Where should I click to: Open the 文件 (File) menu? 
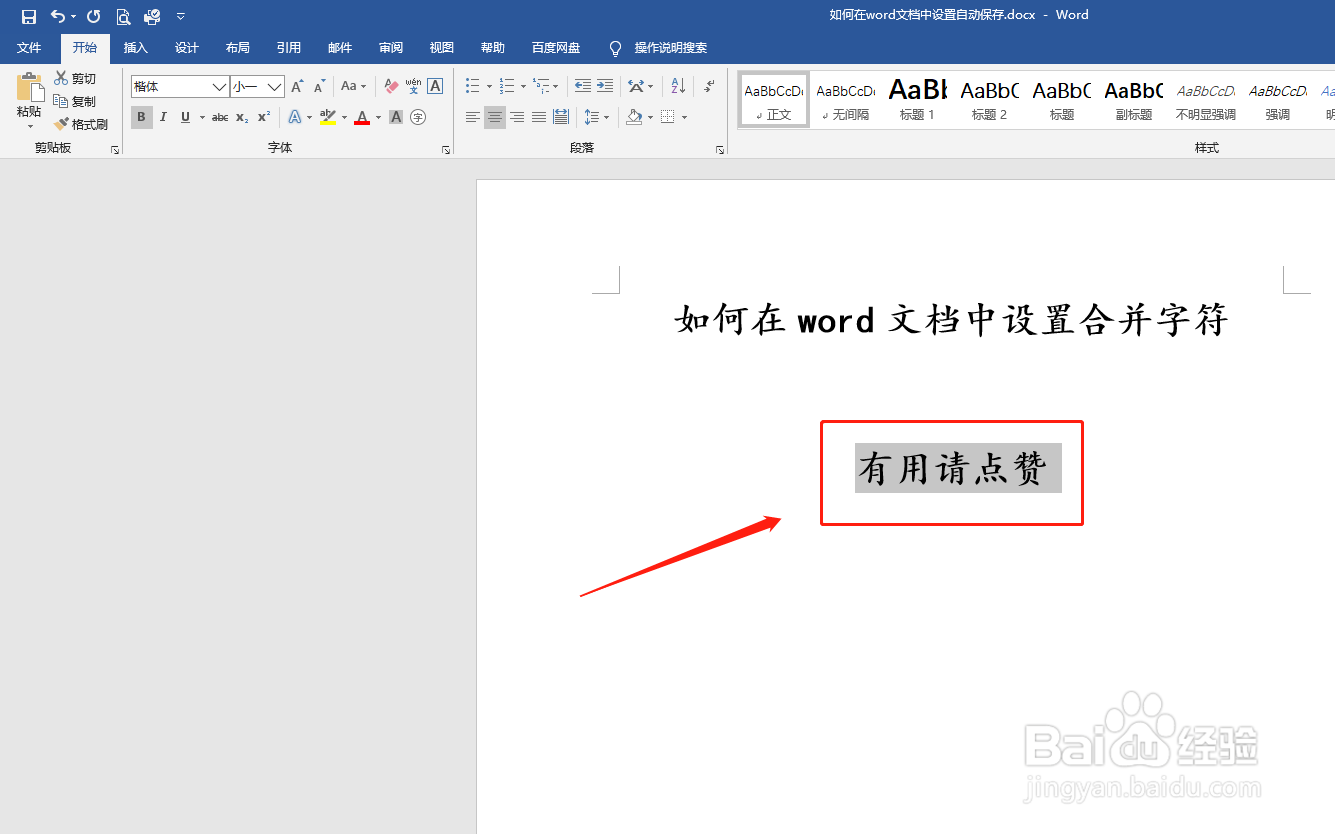pyautogui.click(x=29, y=48)
